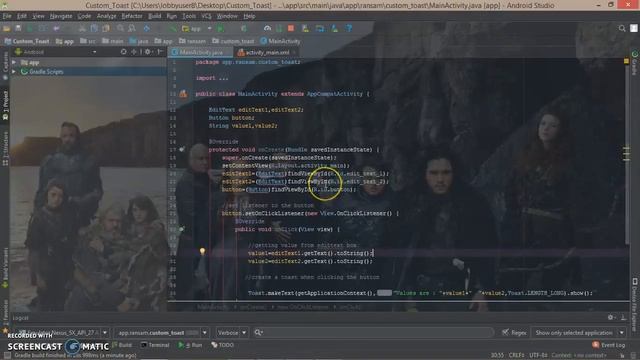The image size is (640, 360).
Task: Click the value1=editText1.getText() code line
Action: pyautogui.click(x=310, y=253)
